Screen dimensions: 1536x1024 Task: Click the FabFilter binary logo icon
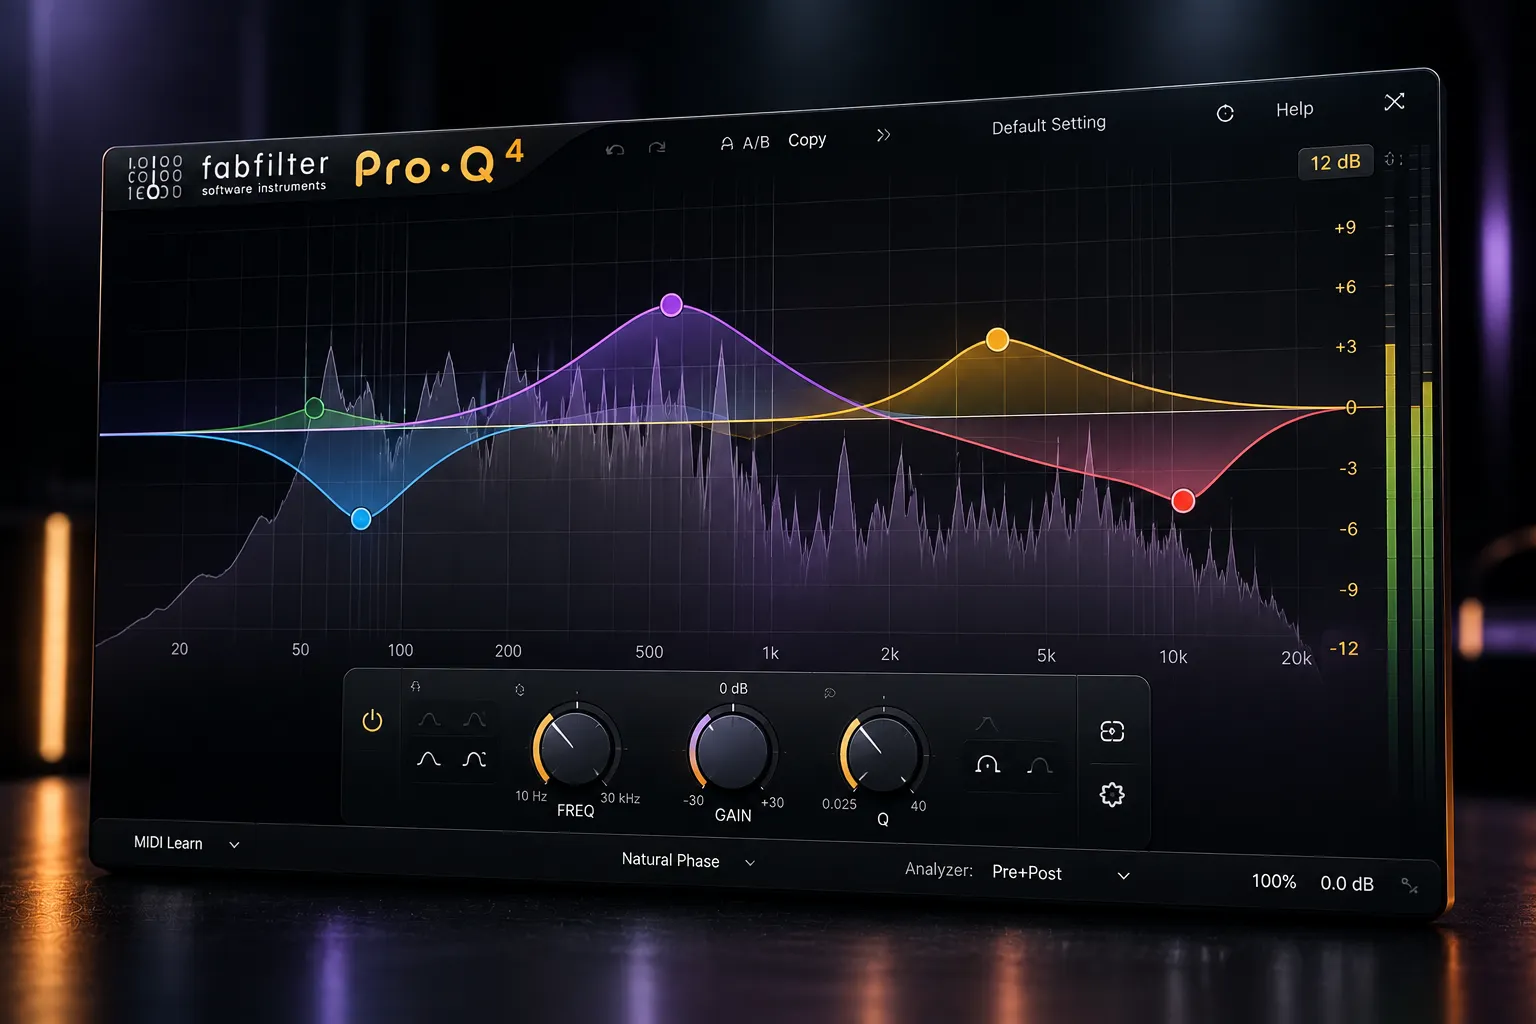click(154, 177)
